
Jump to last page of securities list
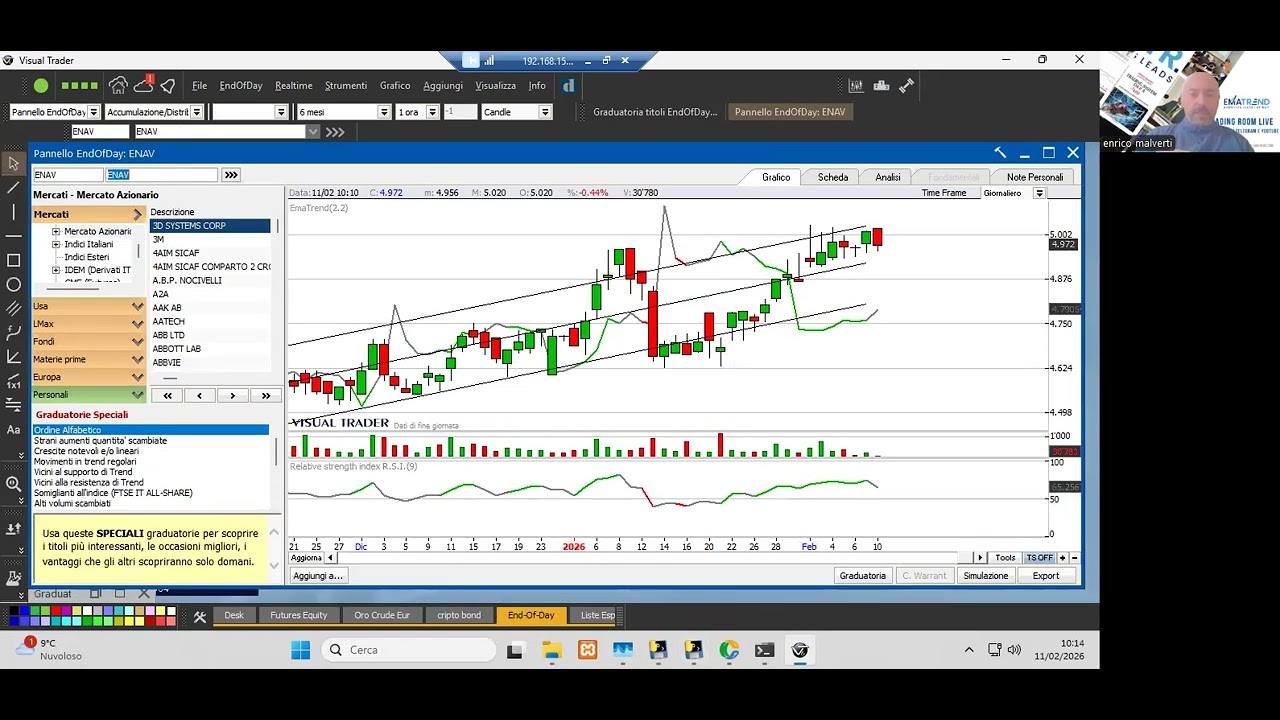coord(266,395)
